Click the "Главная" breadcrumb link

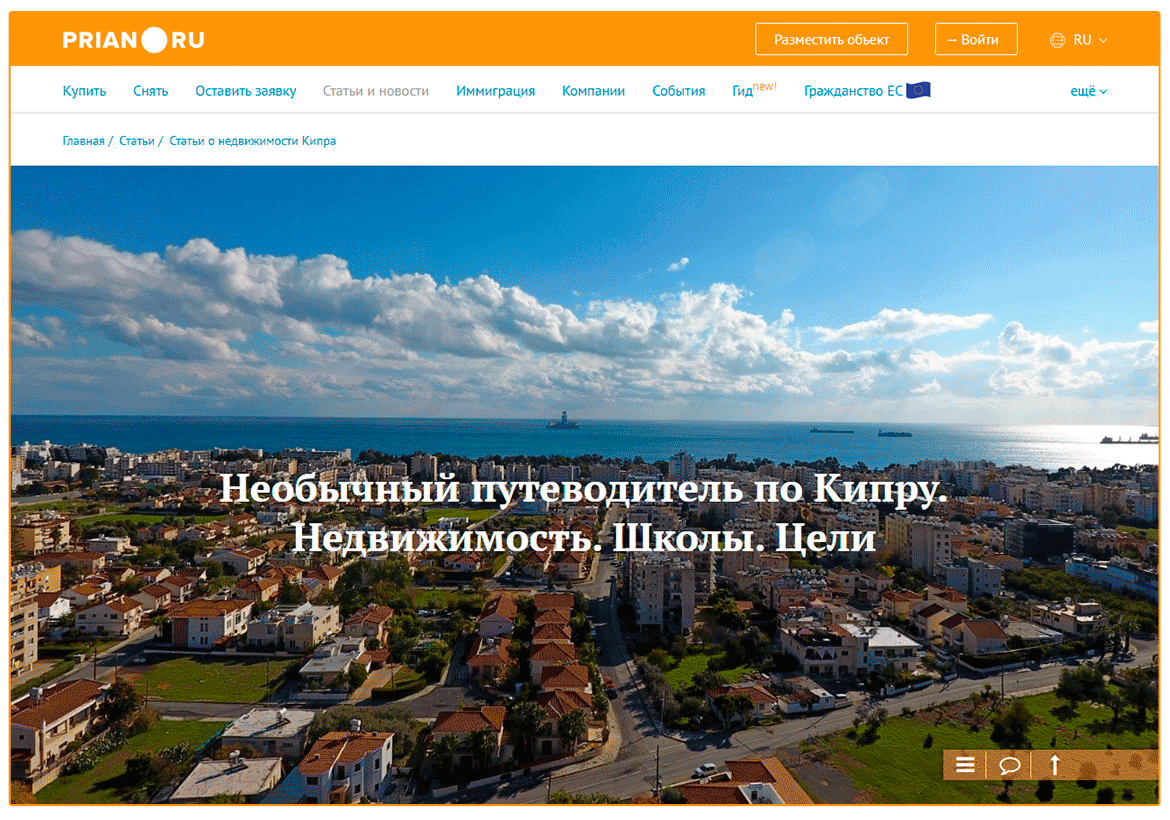pyautogui.click(x=83, y=141)
